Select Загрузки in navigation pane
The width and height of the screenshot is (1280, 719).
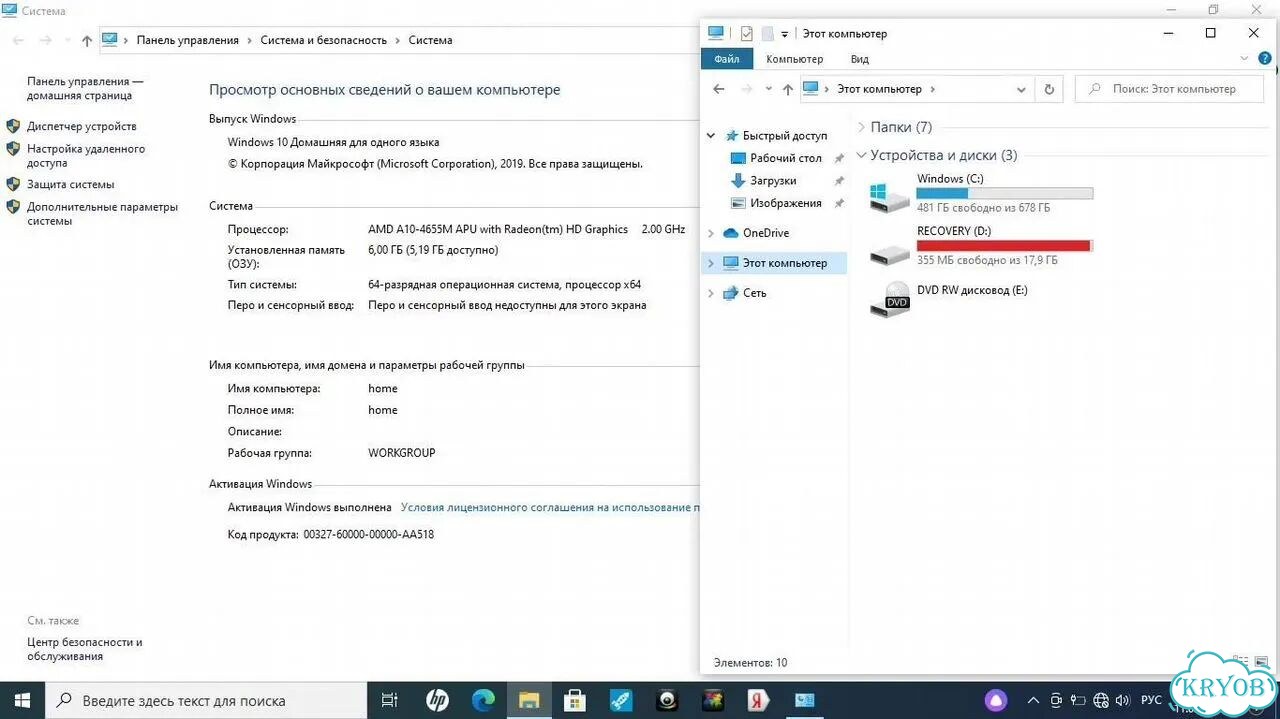coord(773,181)
